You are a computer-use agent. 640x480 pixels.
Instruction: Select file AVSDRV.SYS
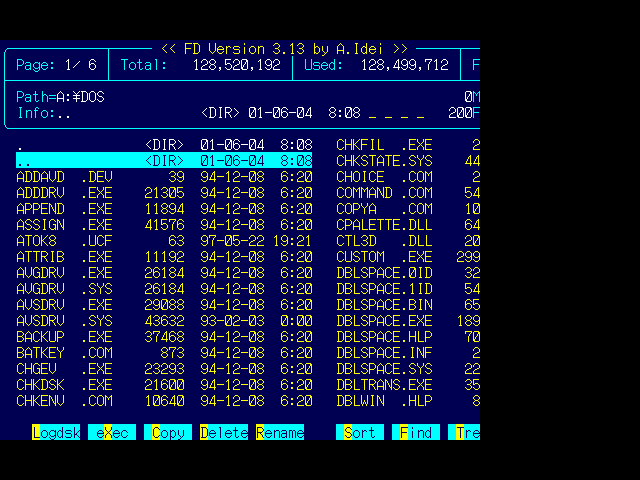coord(164,320)
